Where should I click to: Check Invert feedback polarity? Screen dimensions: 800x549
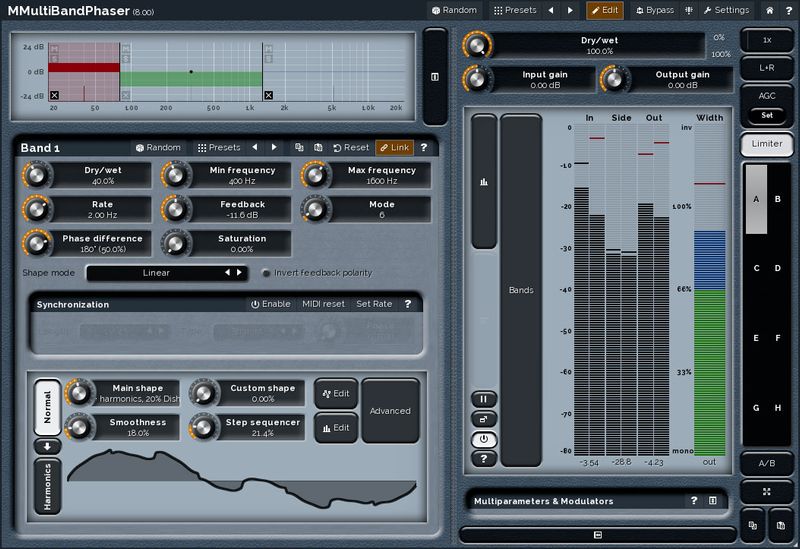pos(317,273)
